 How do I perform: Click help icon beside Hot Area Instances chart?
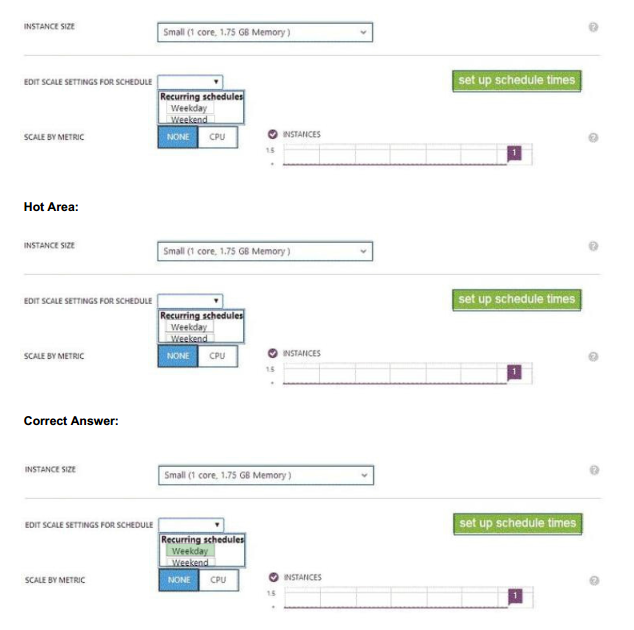point(593,356)
